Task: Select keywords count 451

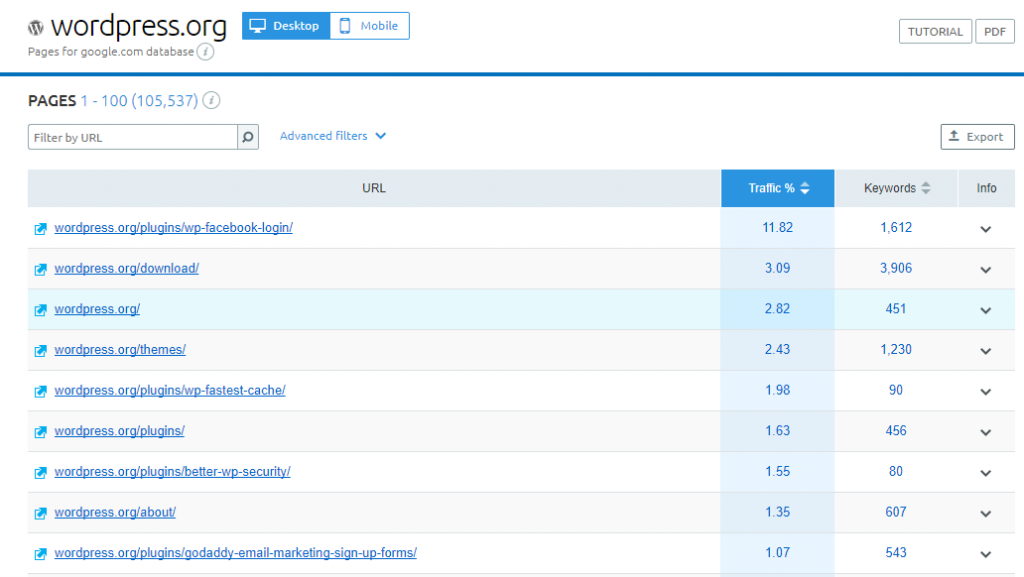Action: click(896, 309)
